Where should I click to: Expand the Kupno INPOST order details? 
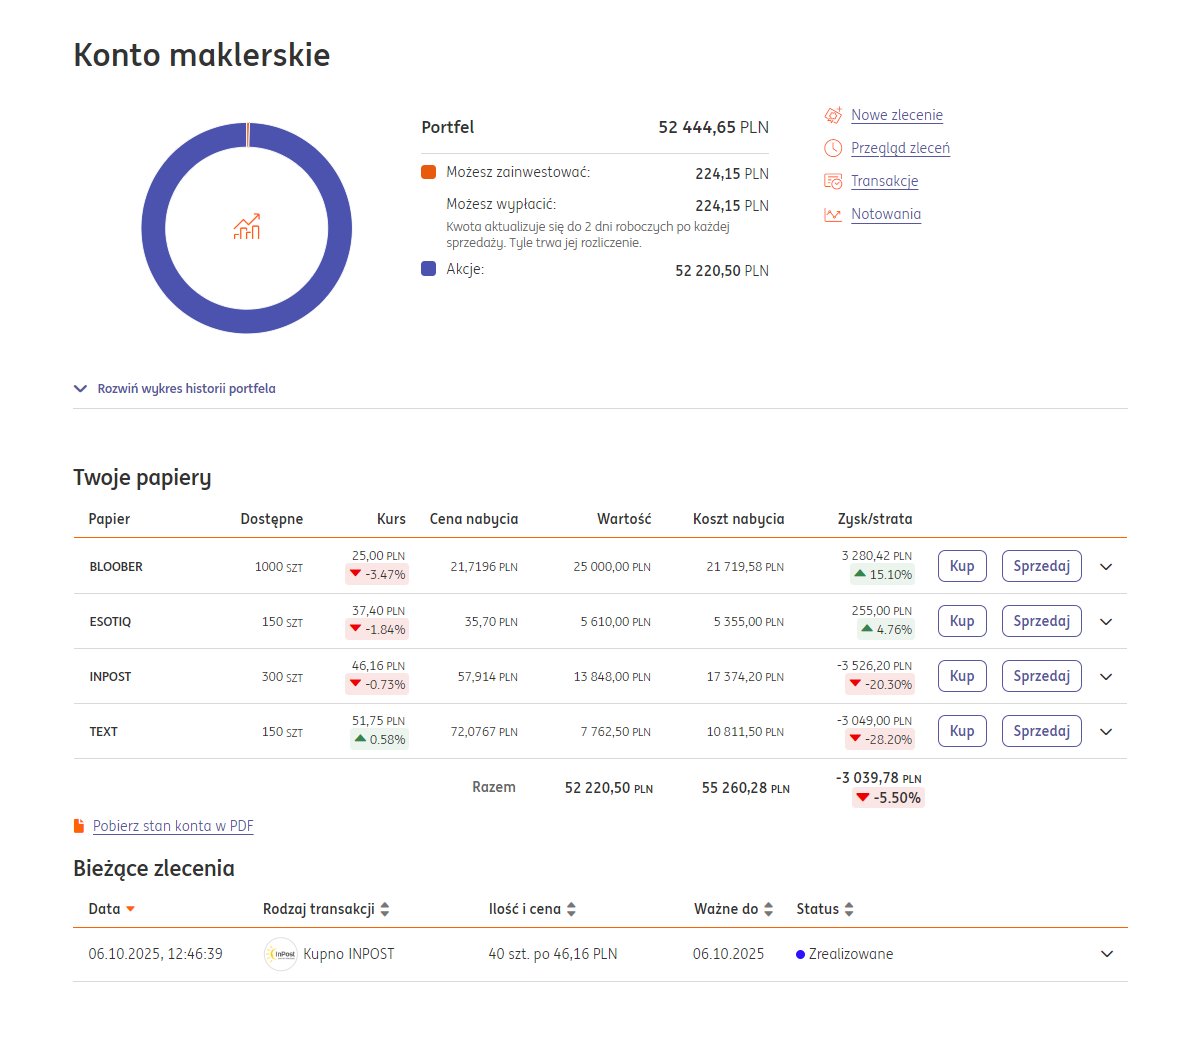point(1107,954)
